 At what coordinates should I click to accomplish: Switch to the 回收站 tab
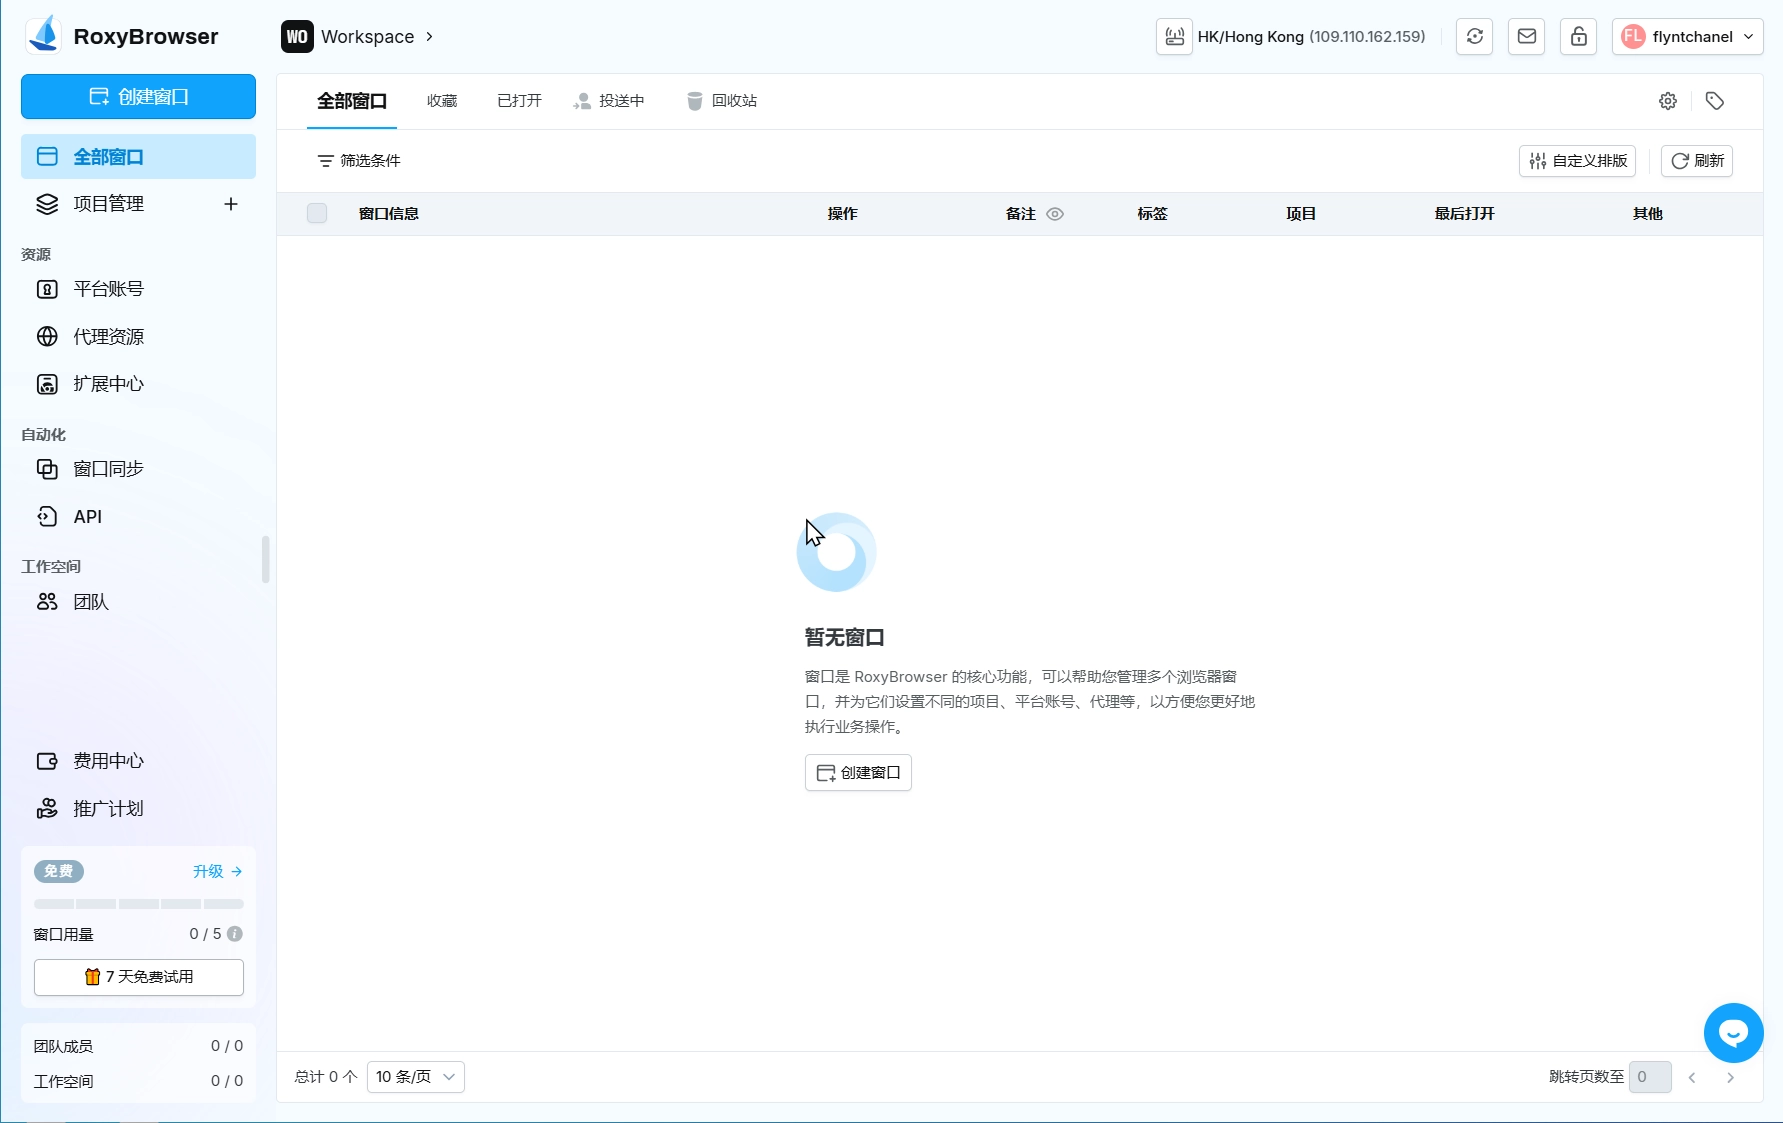(x=722, y=101)
